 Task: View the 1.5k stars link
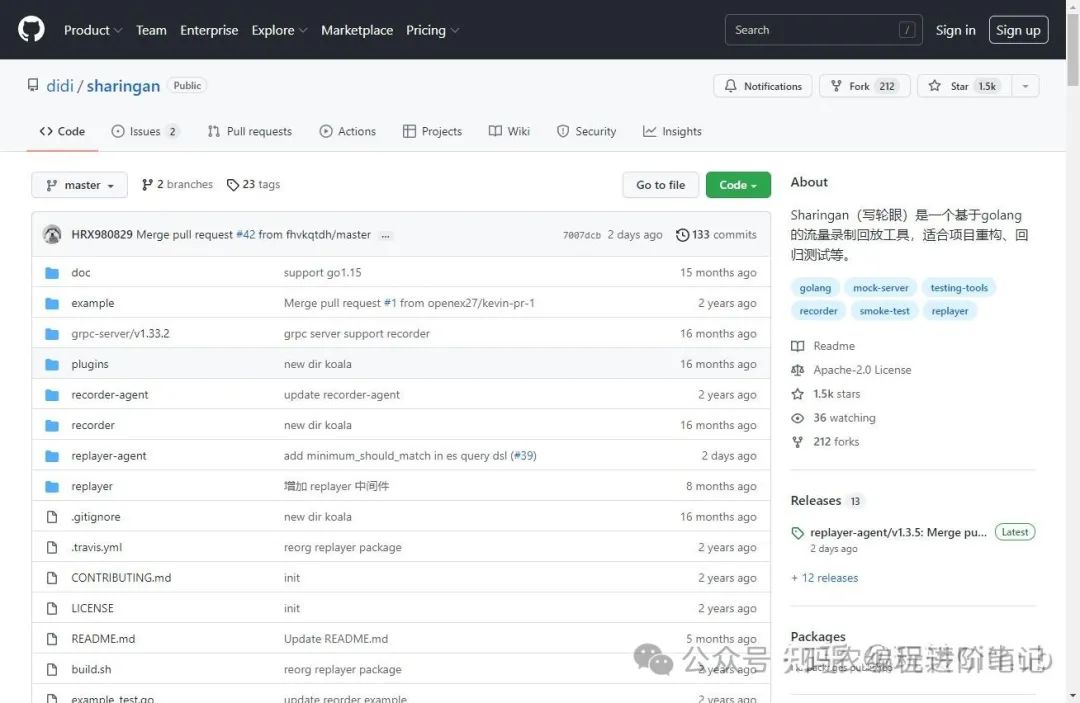click(826, 394)
